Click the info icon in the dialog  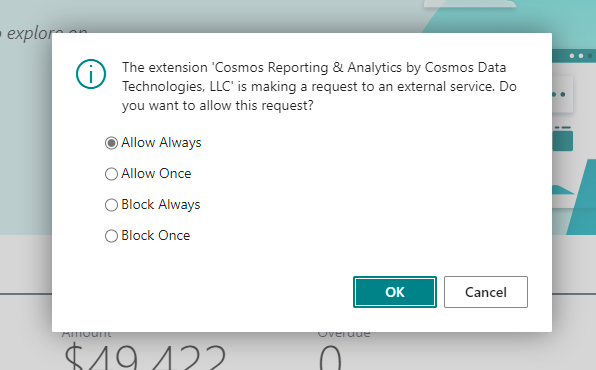(x=91, y=74)
